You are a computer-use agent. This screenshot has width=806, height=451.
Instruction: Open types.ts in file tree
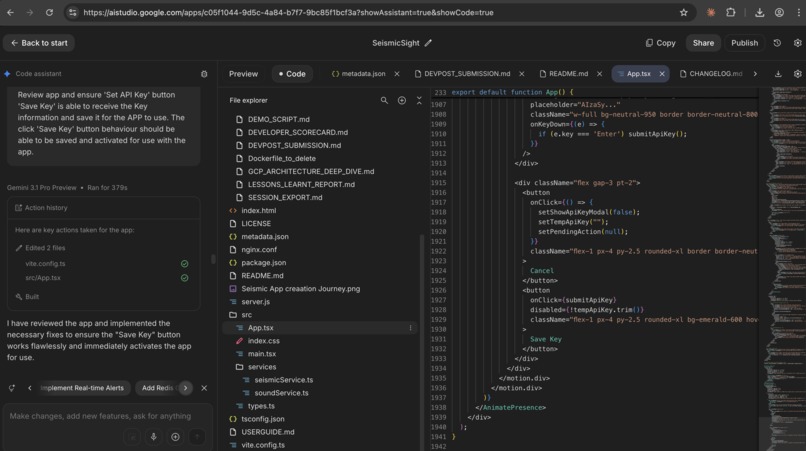[x=261, y=406]
